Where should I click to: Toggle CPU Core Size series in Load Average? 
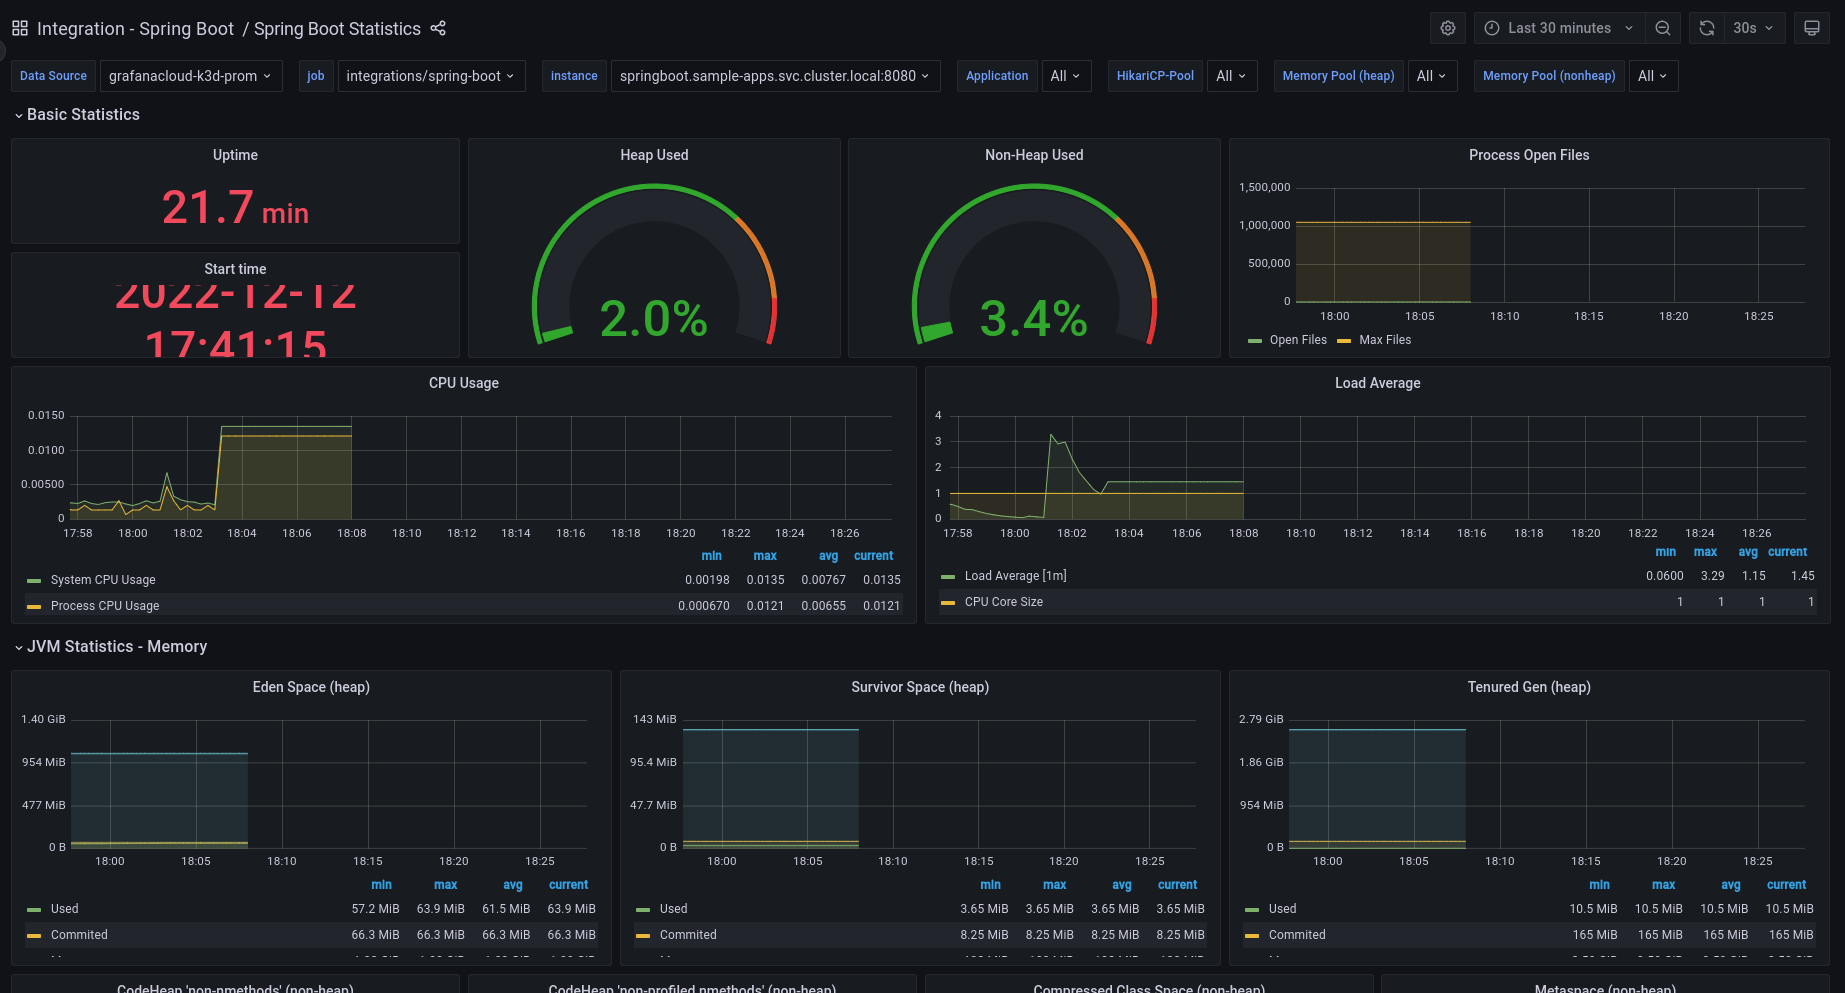[x=1003, y=601]
